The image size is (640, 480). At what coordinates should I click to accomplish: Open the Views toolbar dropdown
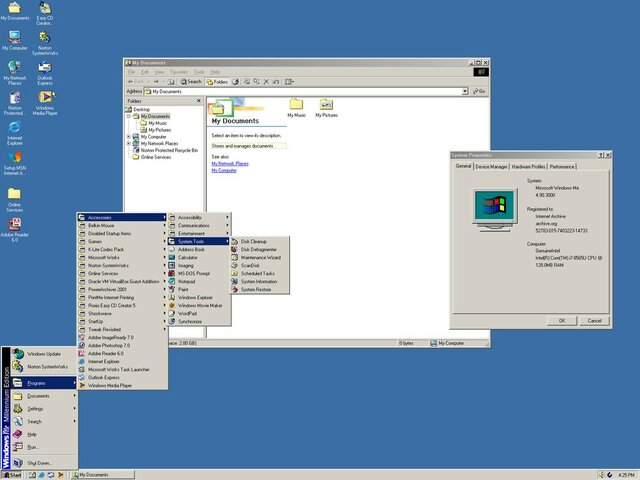(289, 82)
